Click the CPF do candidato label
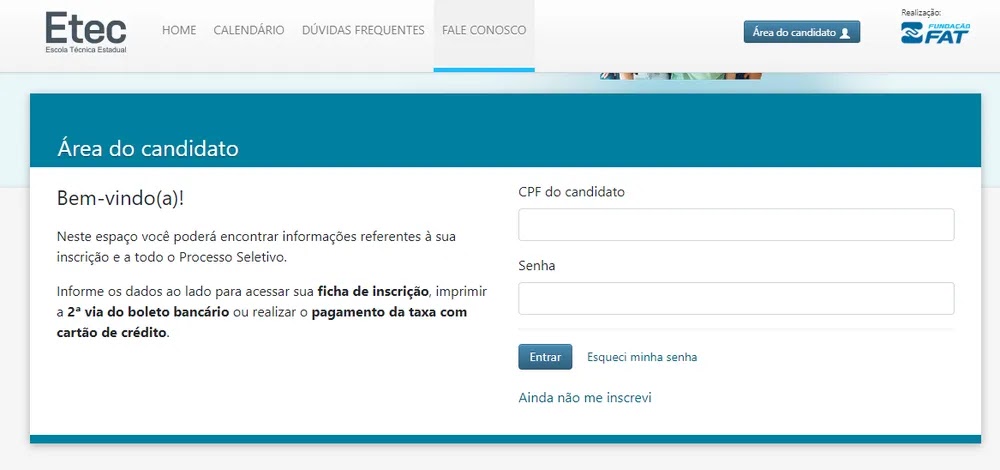The height and width of the screenshot is (470, 1000). point(571,192)
